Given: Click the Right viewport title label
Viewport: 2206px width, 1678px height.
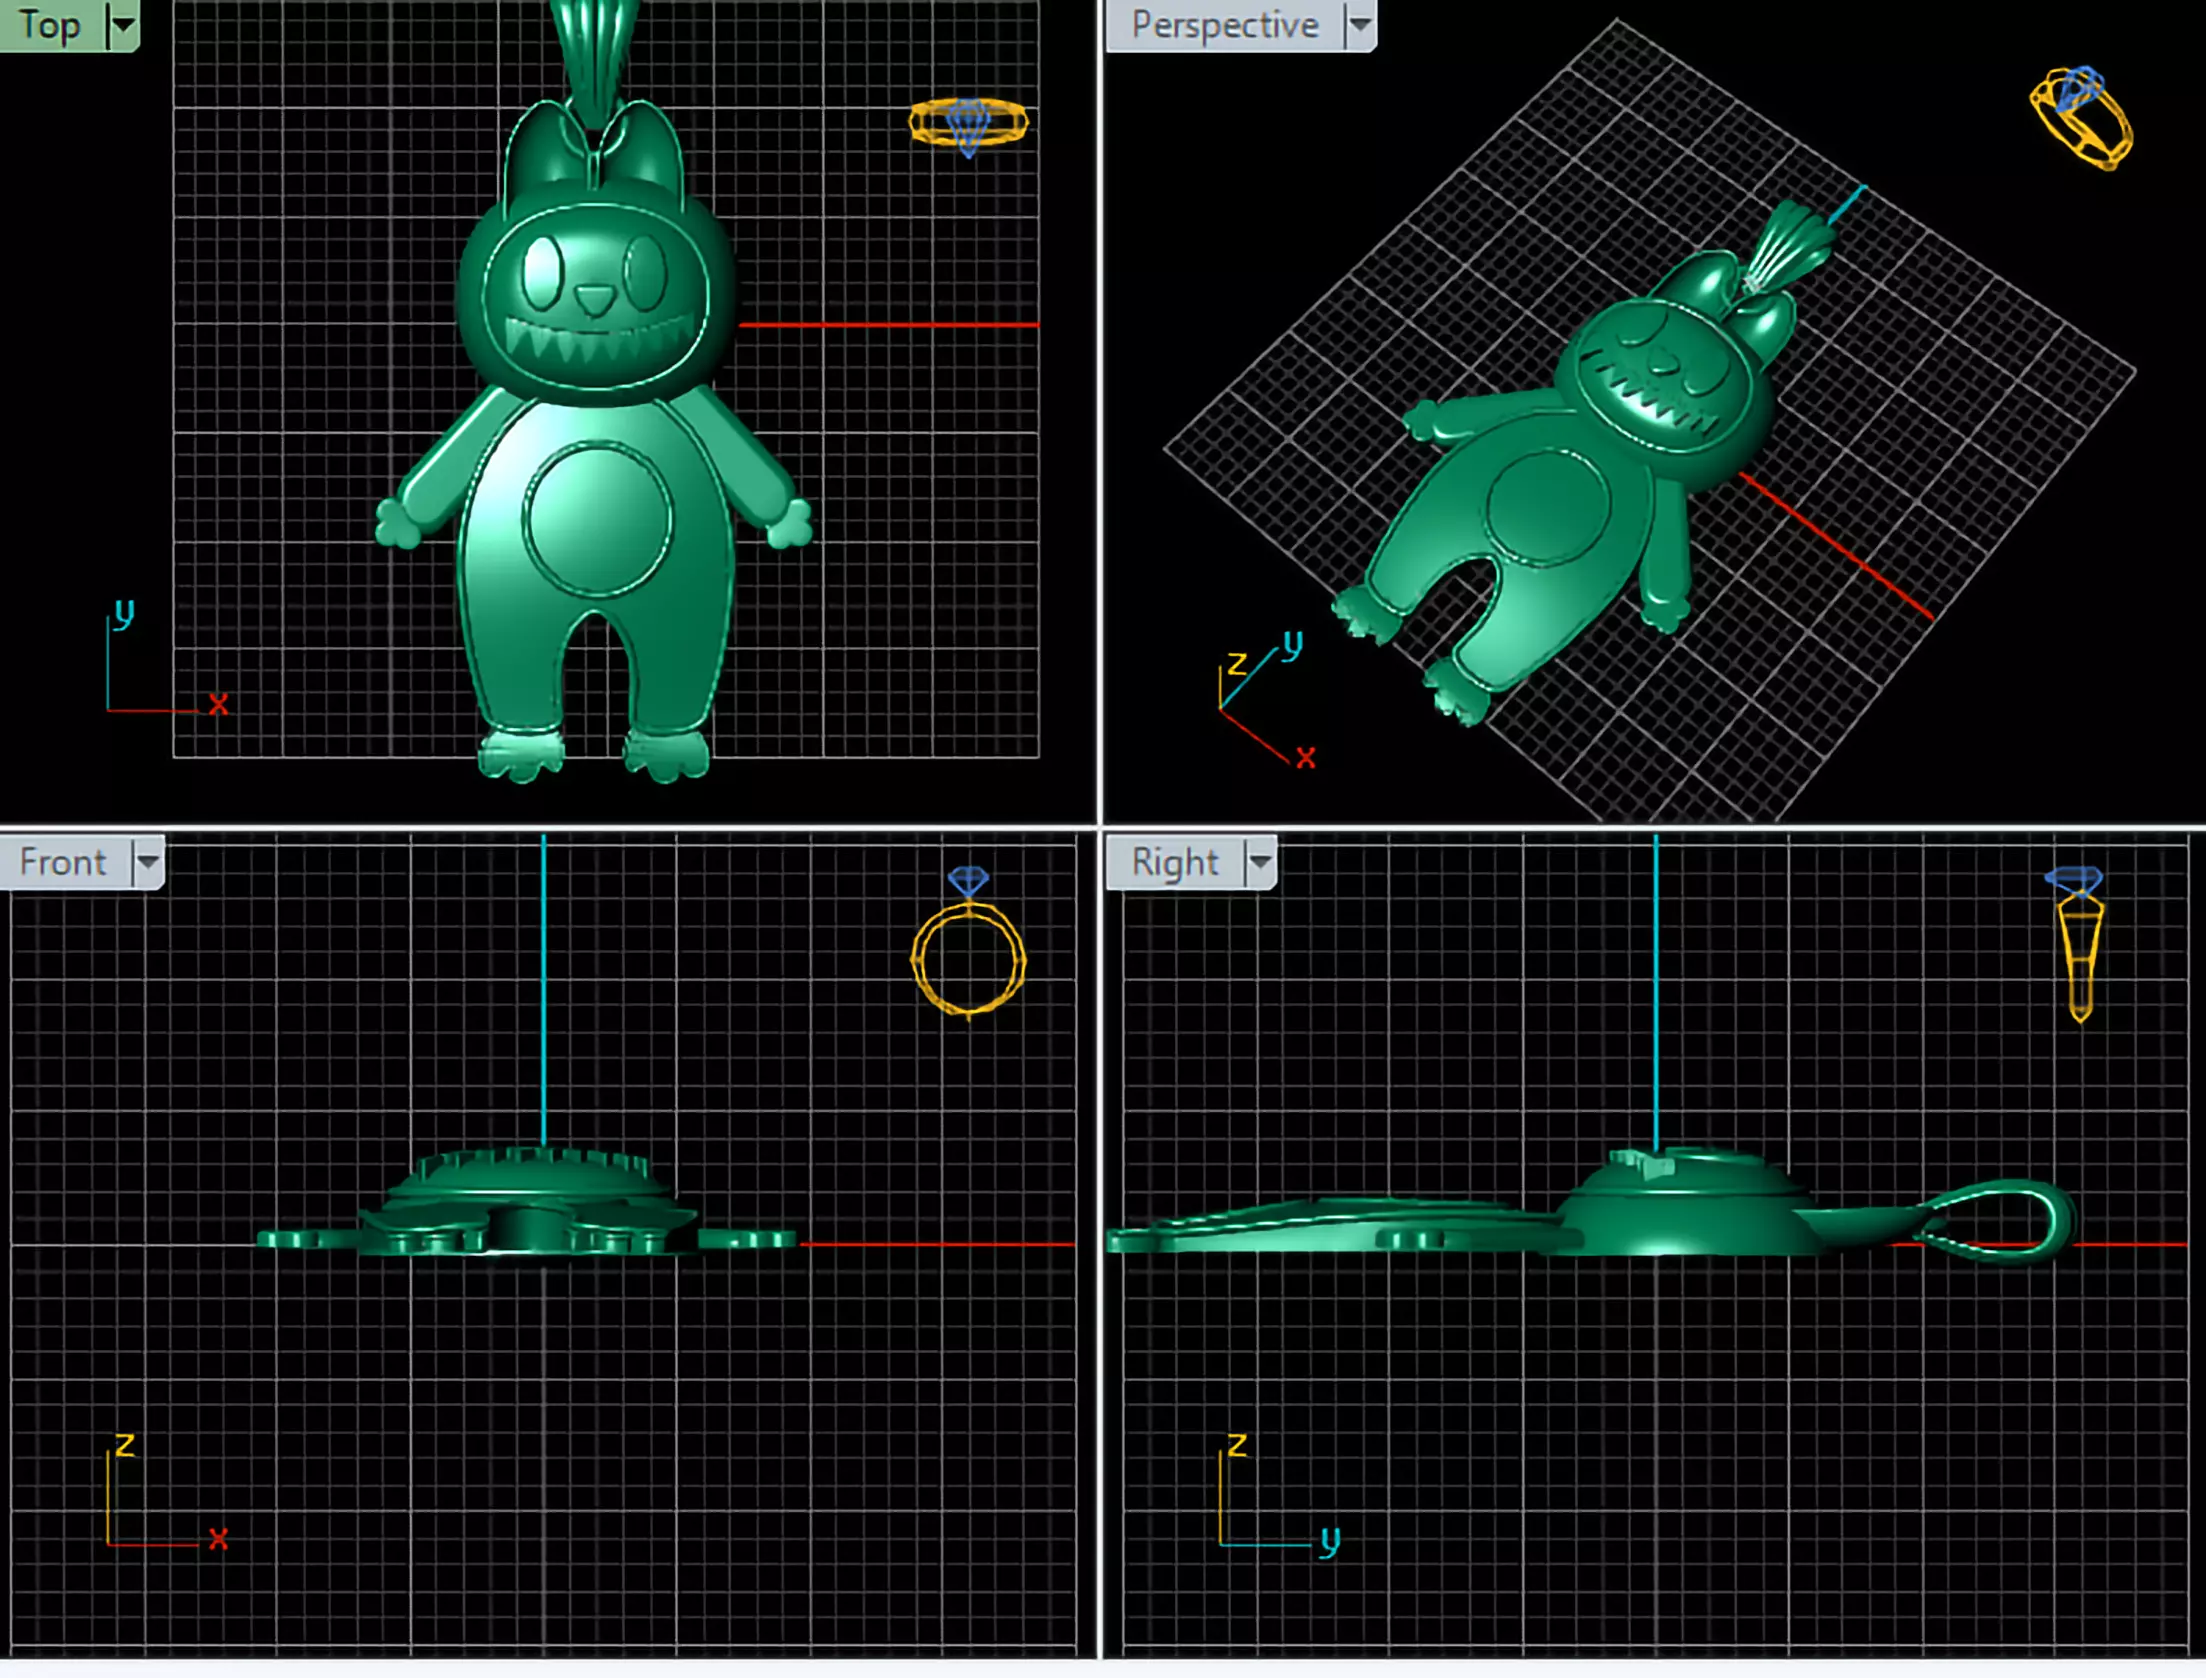Looking at the screenshot, I should click(1175, 862).
